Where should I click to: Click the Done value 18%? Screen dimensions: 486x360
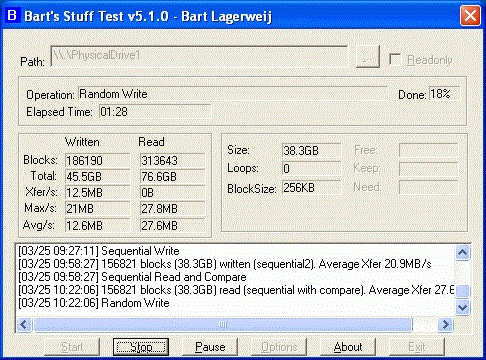[x=444, y=94]
